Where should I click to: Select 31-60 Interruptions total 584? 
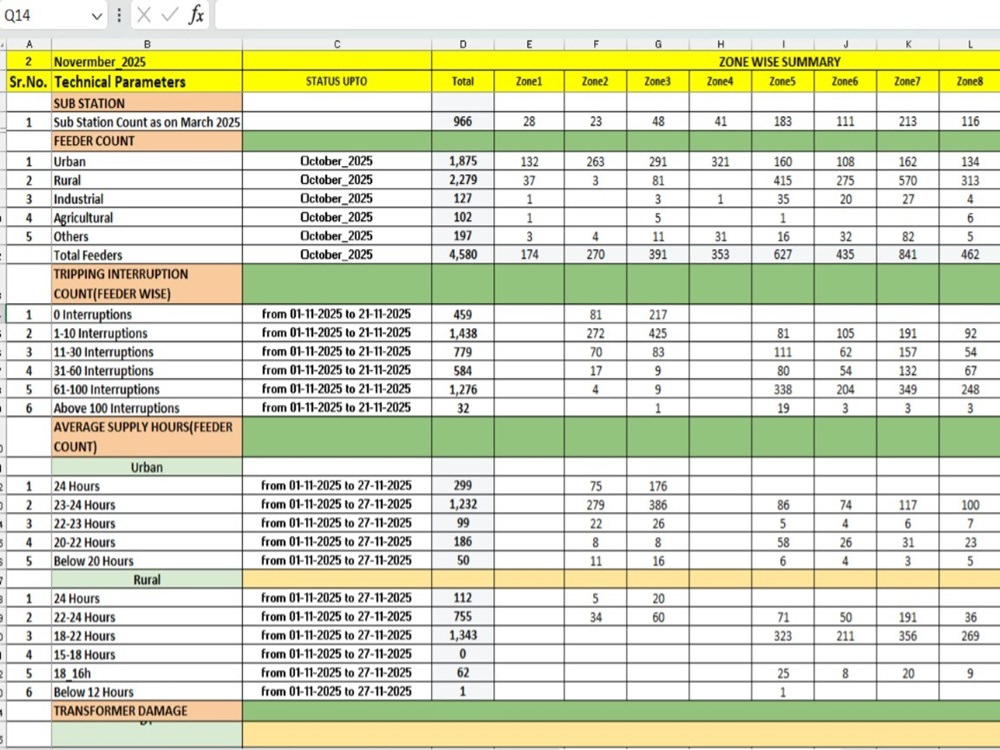(x=463, y=371)
